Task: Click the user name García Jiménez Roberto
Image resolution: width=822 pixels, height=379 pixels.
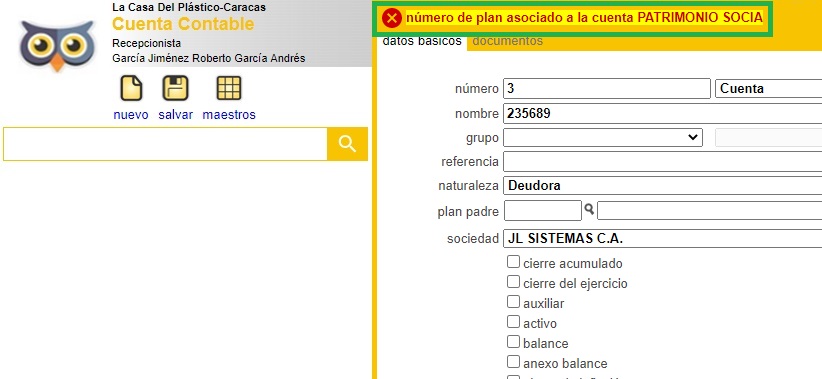Action: (x=209, y=58)
